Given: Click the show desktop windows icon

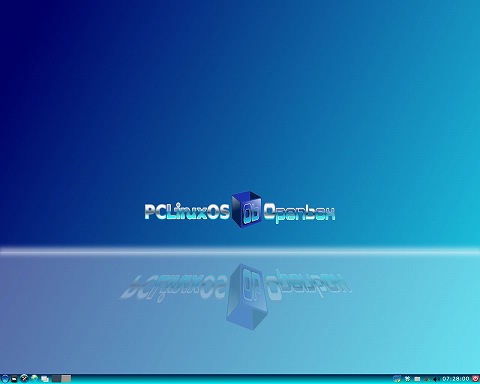Looking at the screenshot, I should pyautogui.click(x=45, y=379).
